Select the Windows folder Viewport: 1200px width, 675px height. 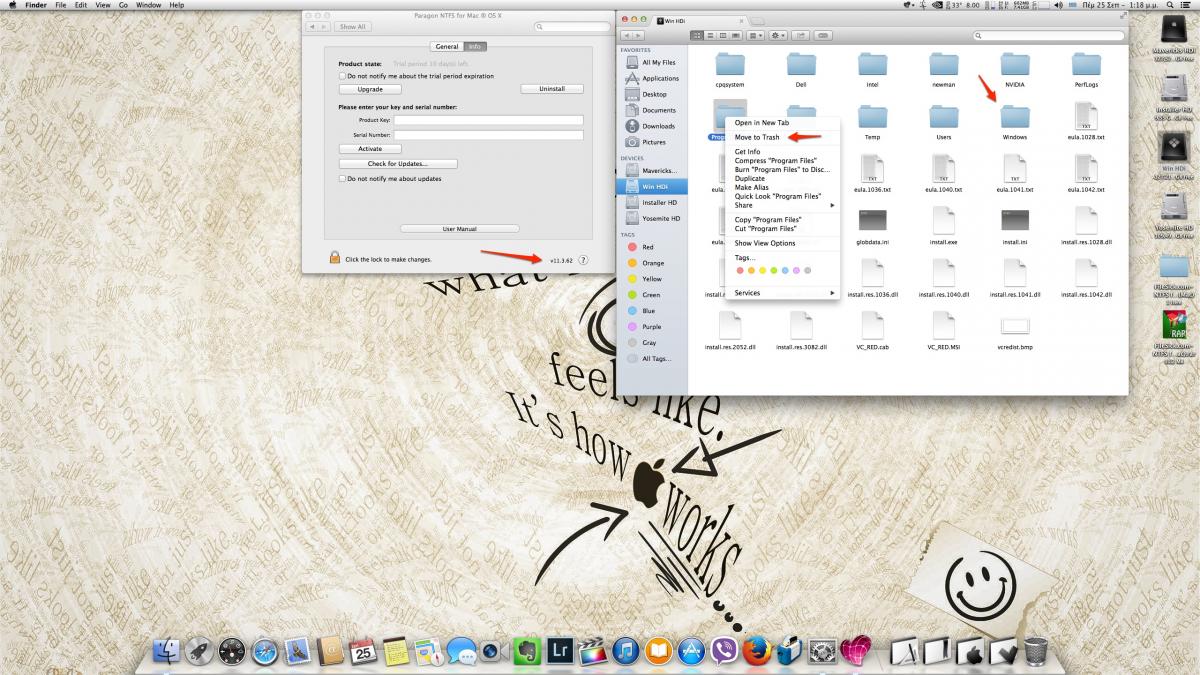[1015, 123]
